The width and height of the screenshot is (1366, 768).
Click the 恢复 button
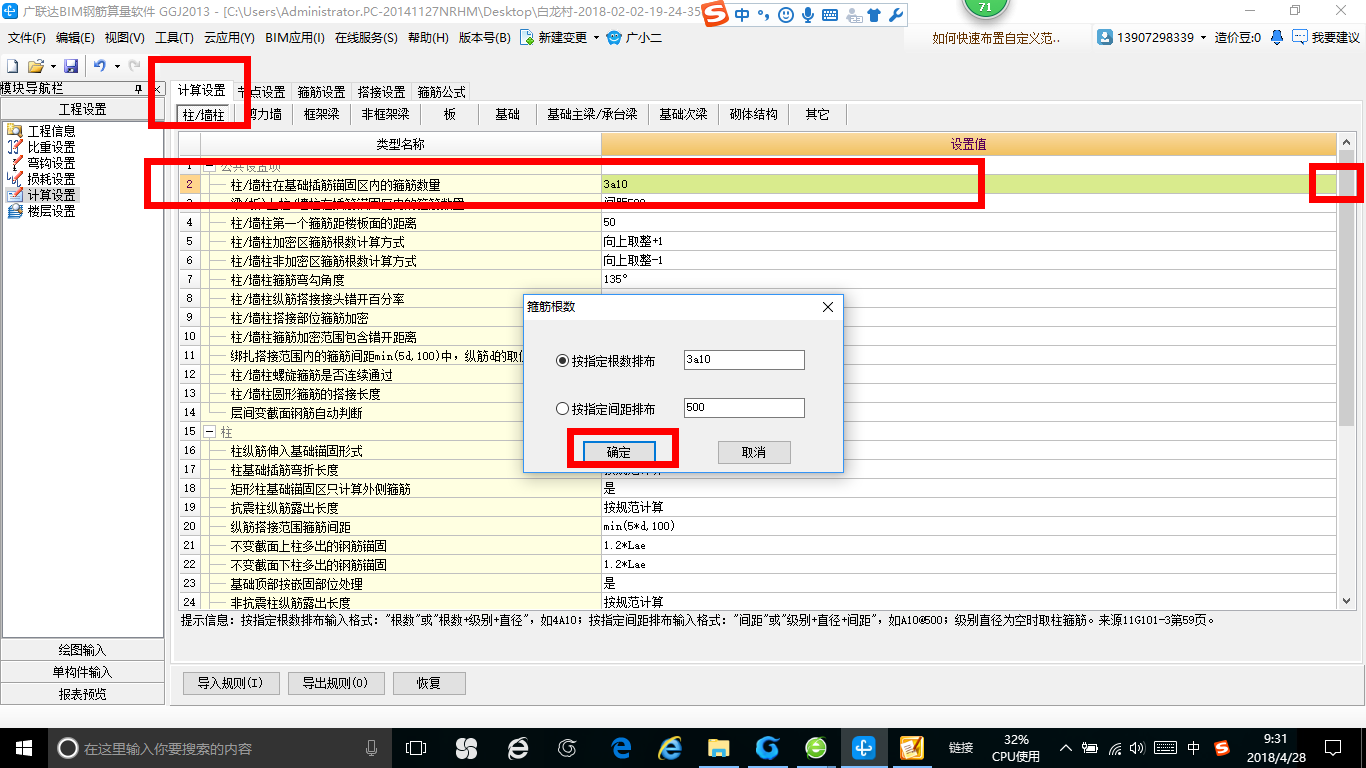tap(429, 684)
